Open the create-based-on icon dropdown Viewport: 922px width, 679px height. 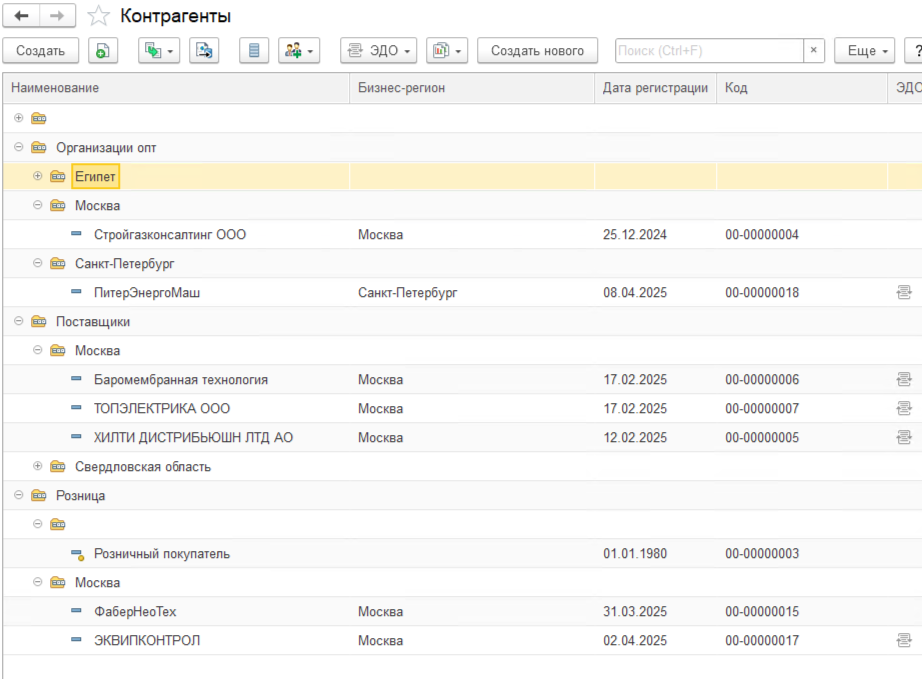pos(159,51)
